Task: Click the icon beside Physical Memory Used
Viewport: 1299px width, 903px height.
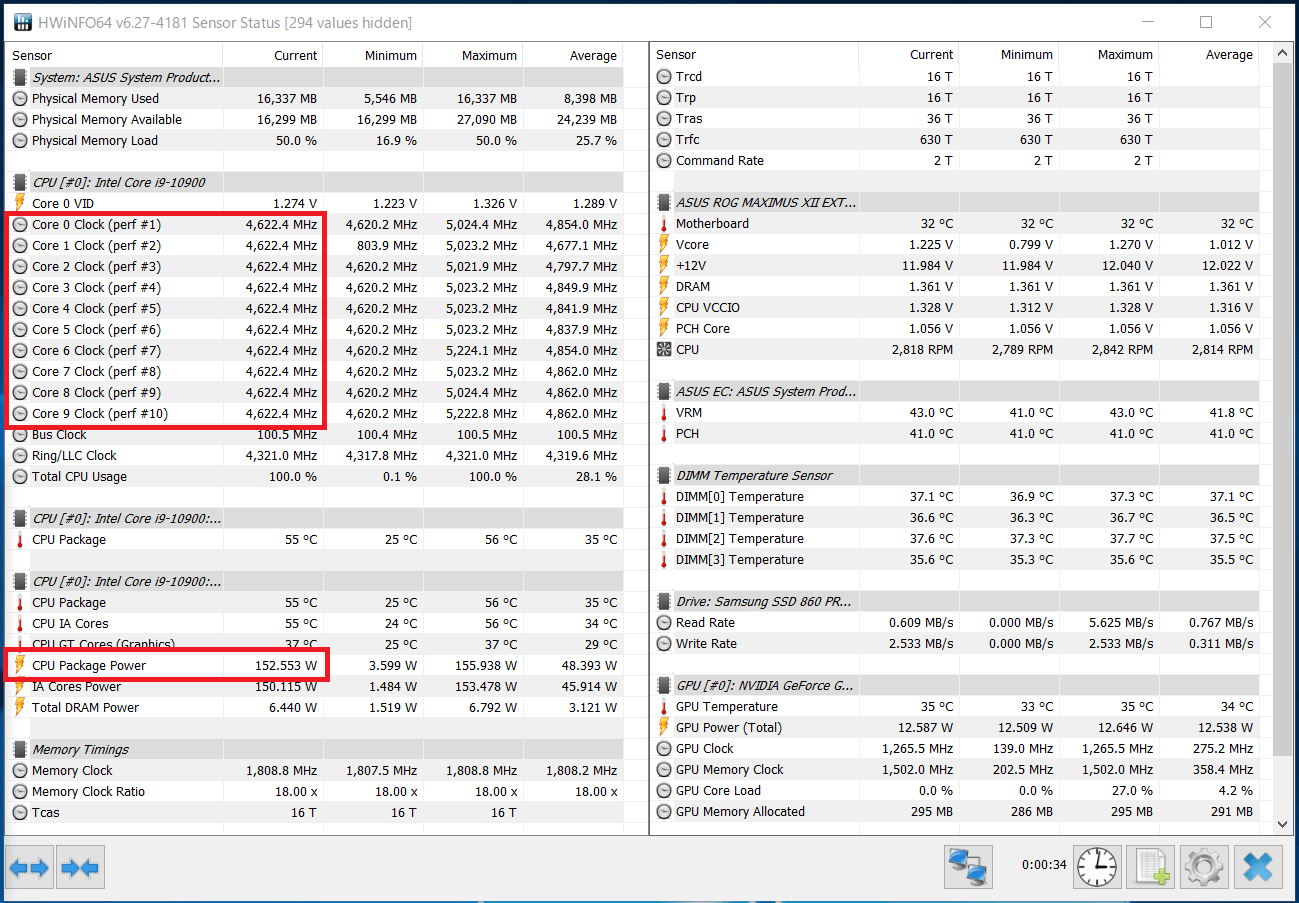Action: click(20, 98)
